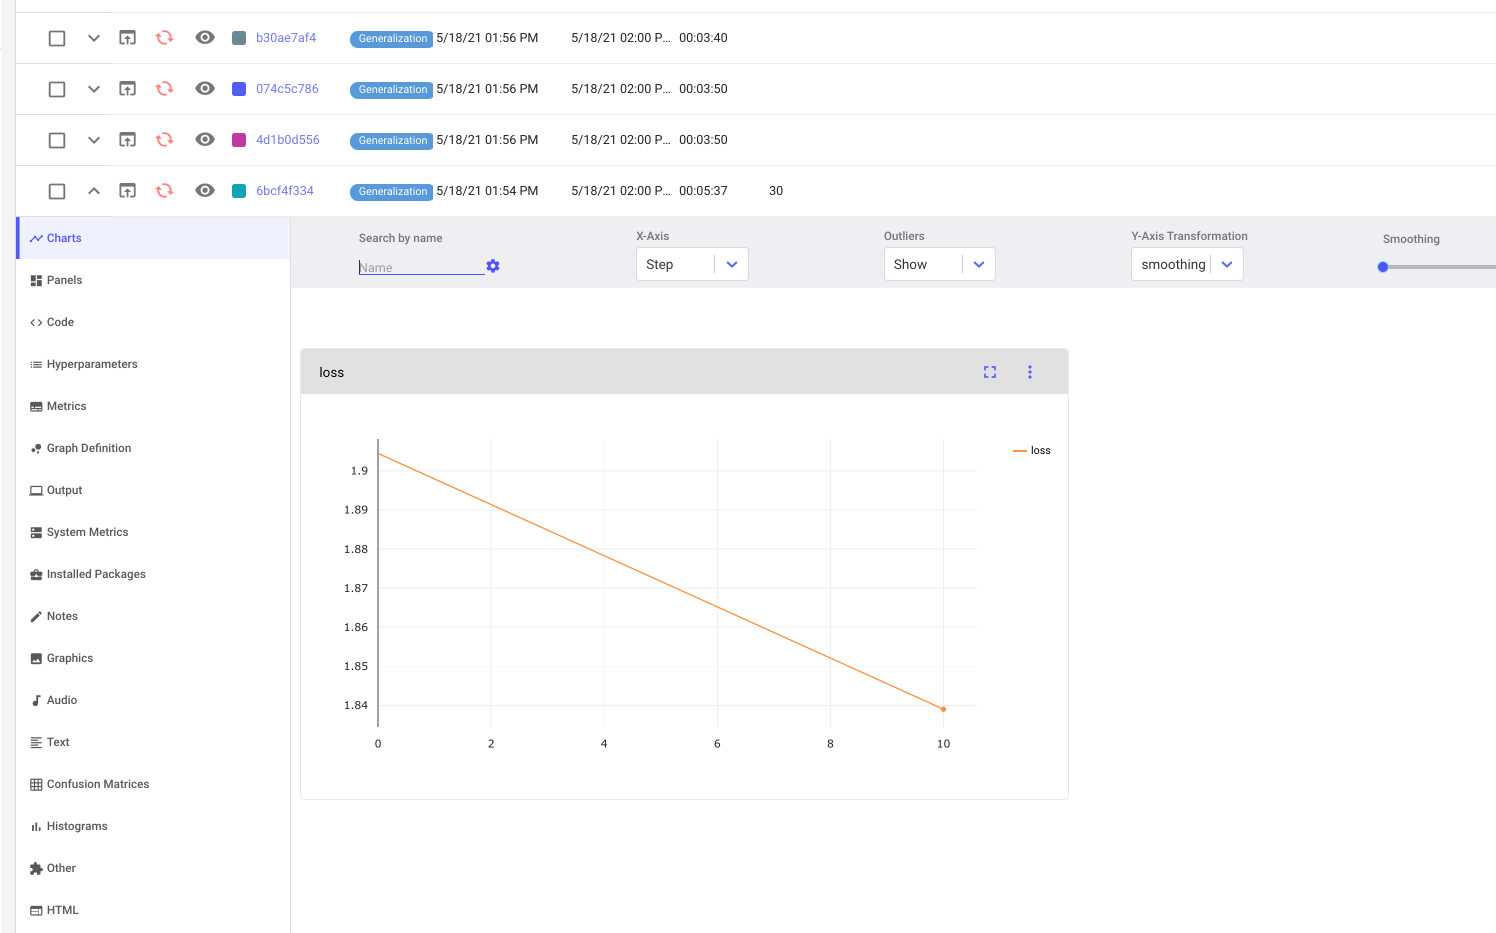Viewport: 1496px width, 933px height.
Task: Open experiment link b30ae7a4f4
Action: coord(285,37)
